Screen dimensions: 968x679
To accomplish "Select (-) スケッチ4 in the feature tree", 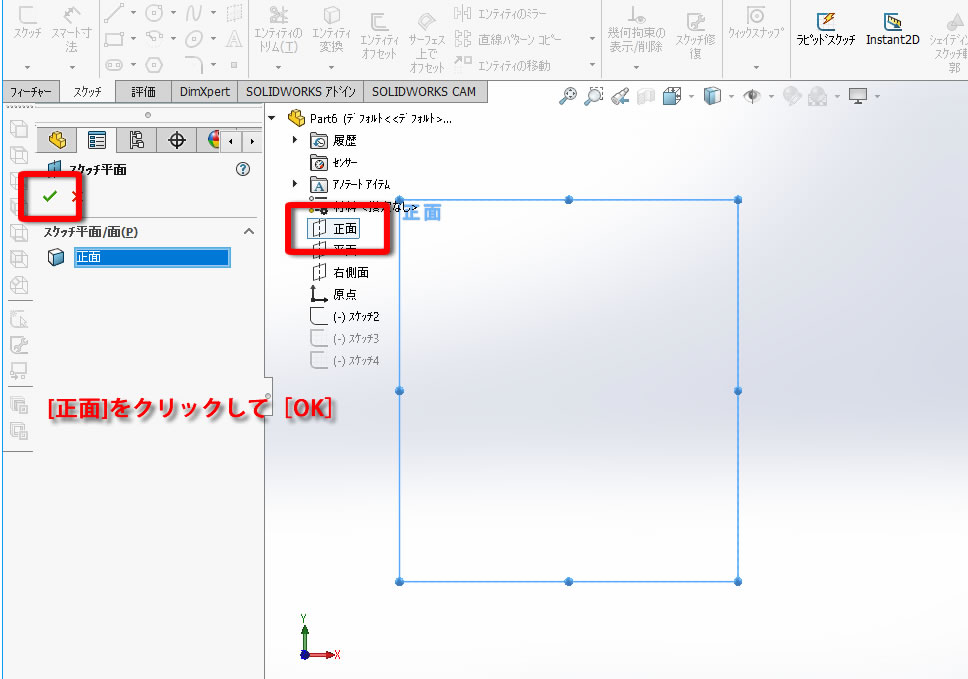I will tap(344, 360).
